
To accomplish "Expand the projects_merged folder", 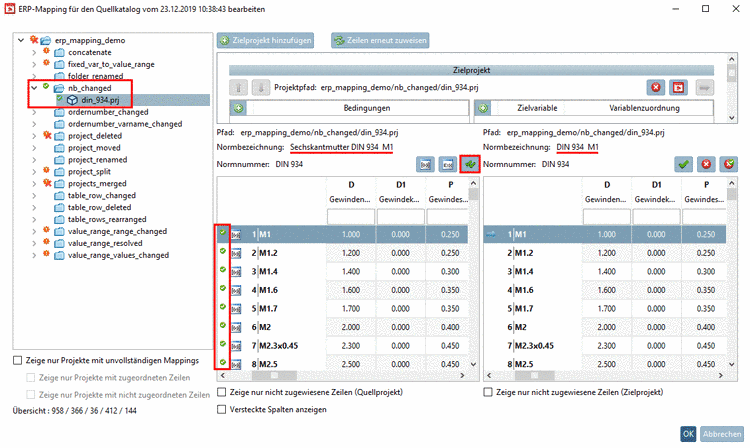I will pos(34,184).
